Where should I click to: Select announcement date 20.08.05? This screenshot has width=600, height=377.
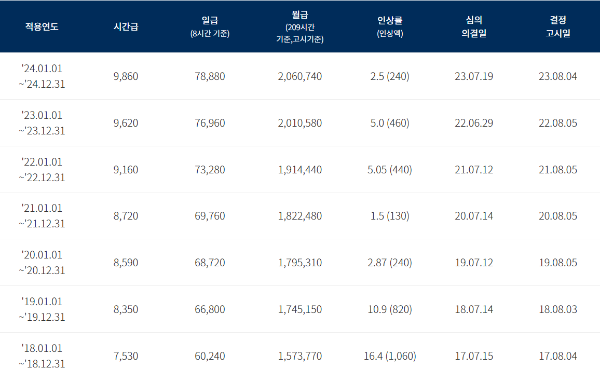point(558,216)
